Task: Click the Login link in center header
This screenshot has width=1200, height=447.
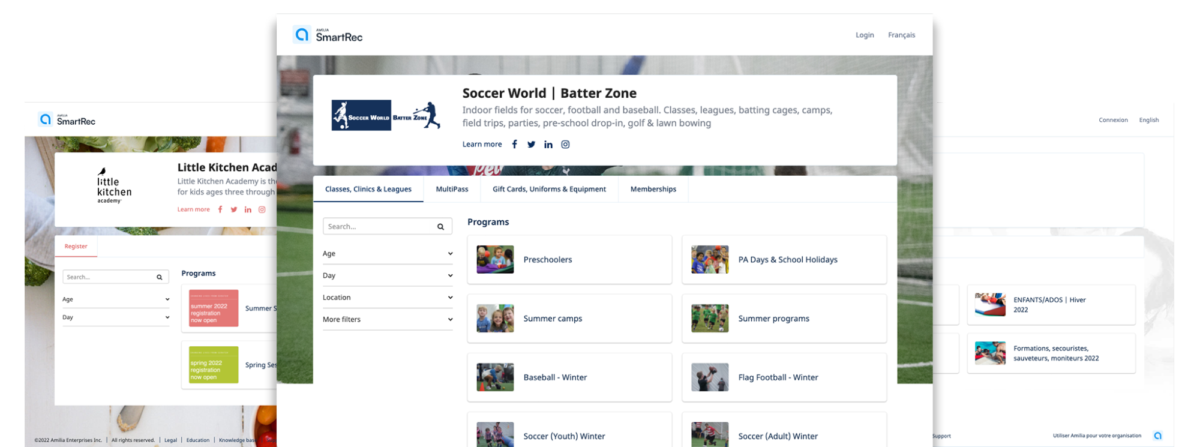Action: tap(864, 35)
